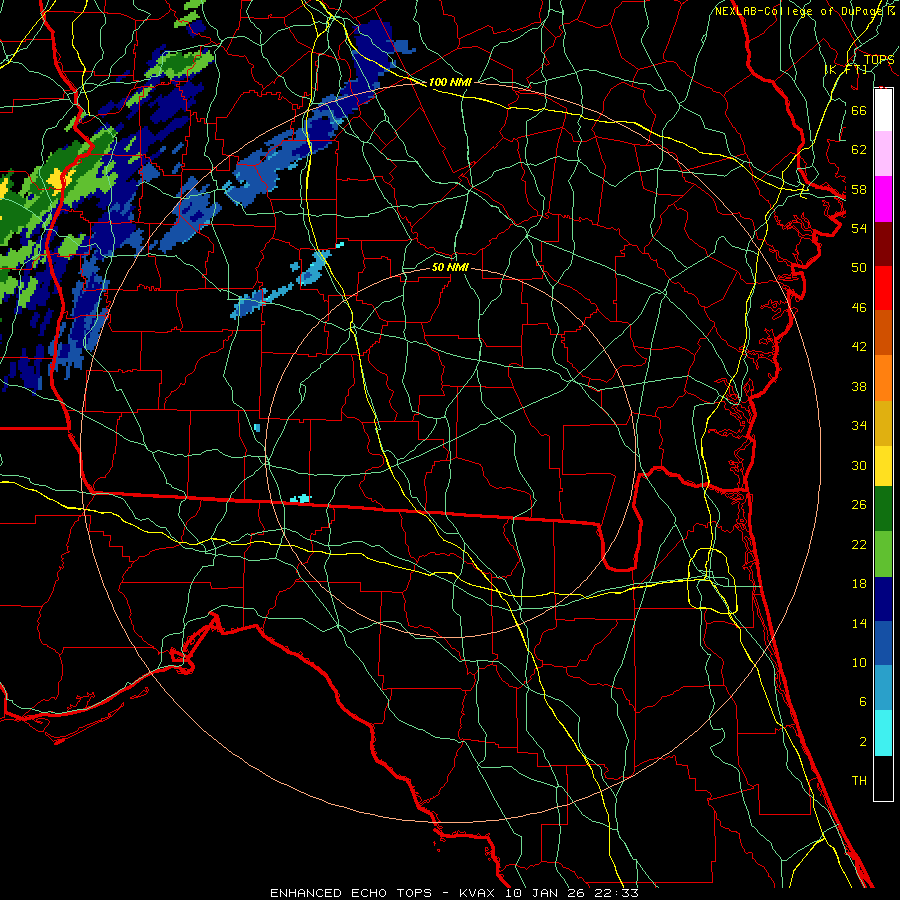
Task: Click the legend value 10
Action: [x=859, y=662]
